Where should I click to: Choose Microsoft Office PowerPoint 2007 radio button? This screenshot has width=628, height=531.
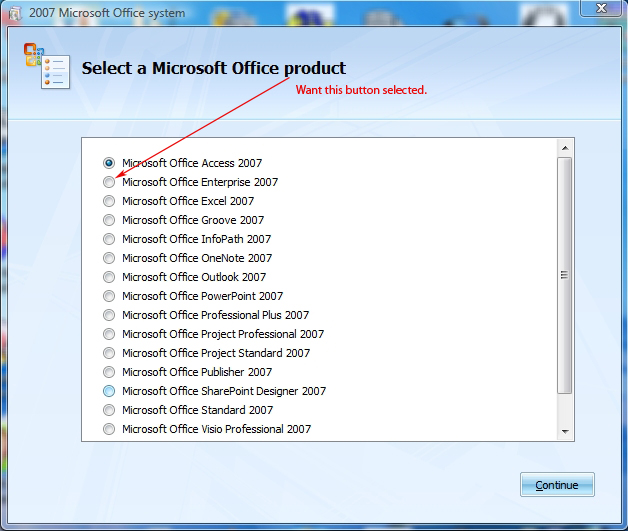click(x=109, y=296)
